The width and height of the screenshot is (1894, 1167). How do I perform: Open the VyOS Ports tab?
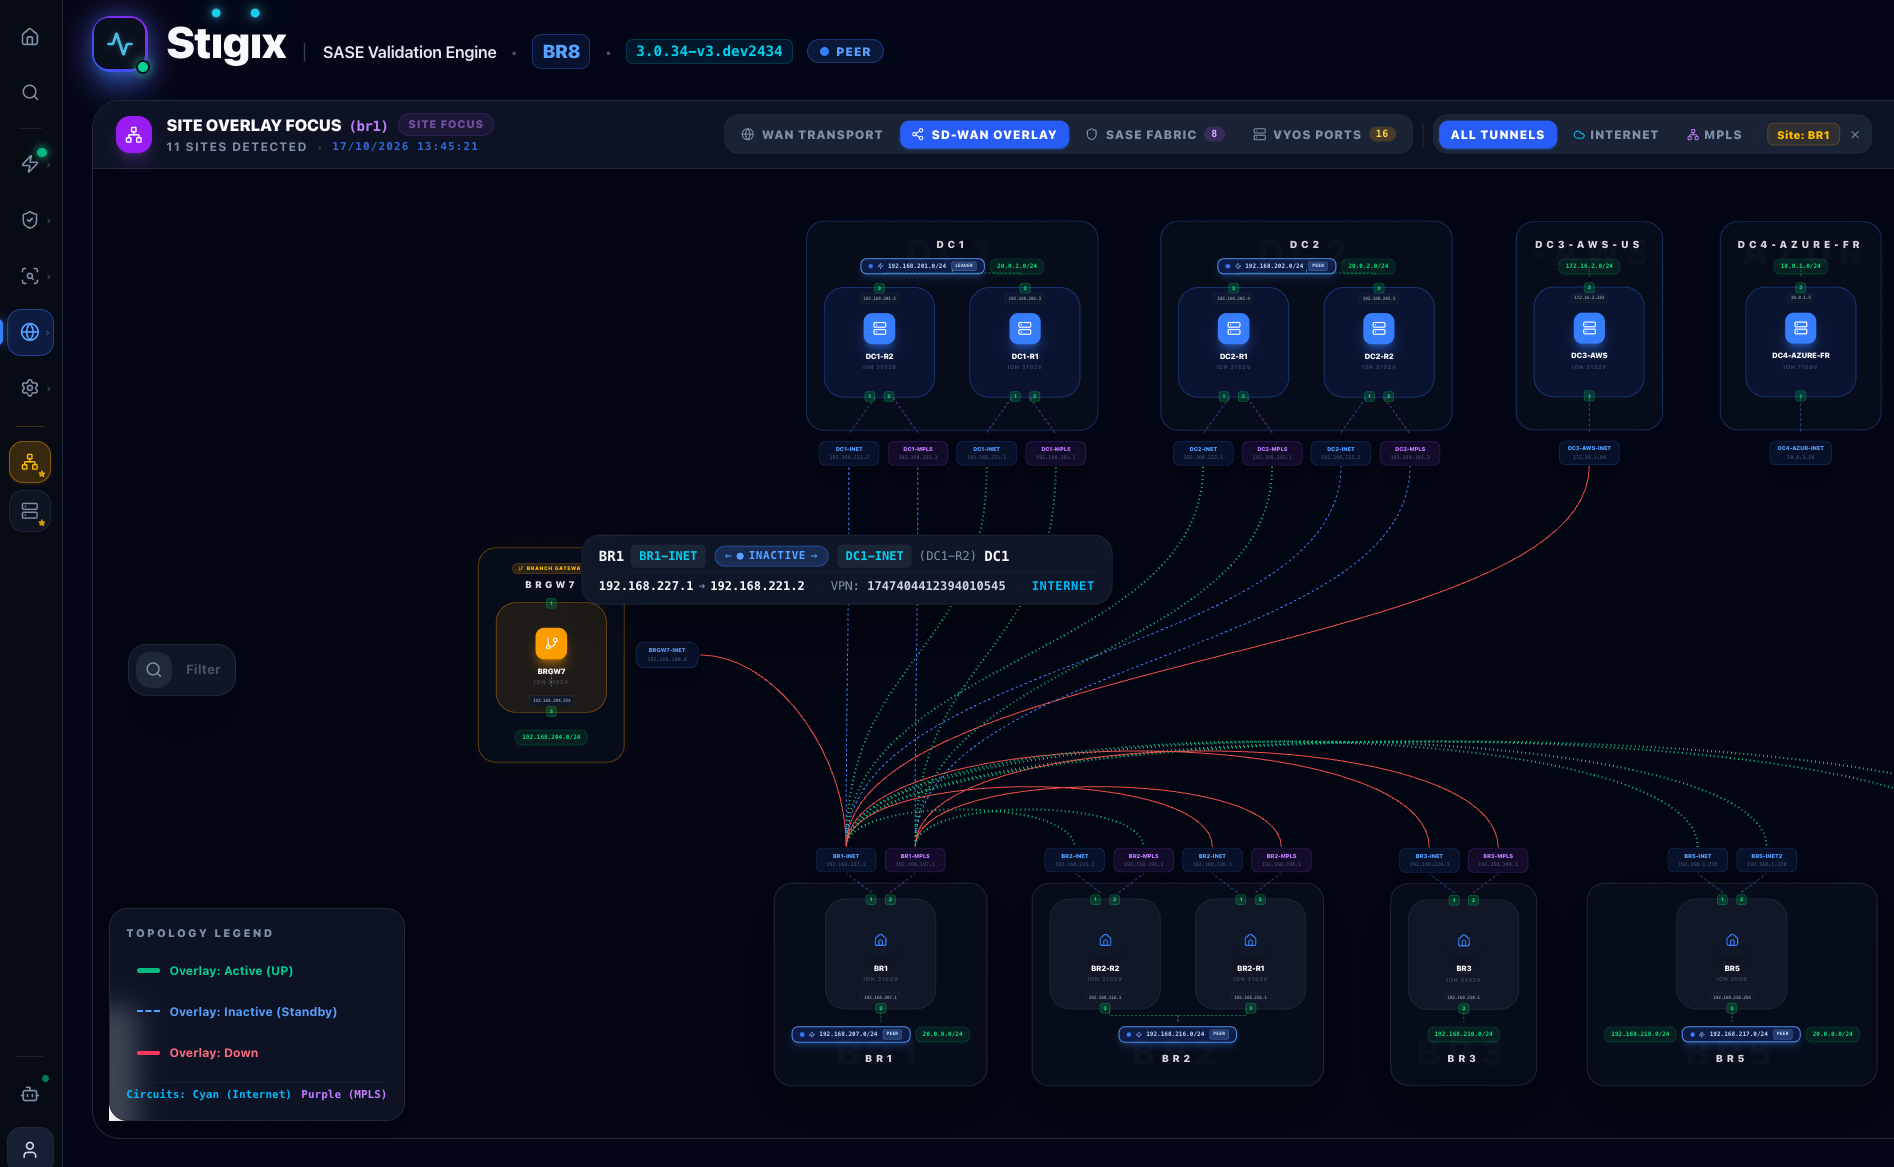1324,135
